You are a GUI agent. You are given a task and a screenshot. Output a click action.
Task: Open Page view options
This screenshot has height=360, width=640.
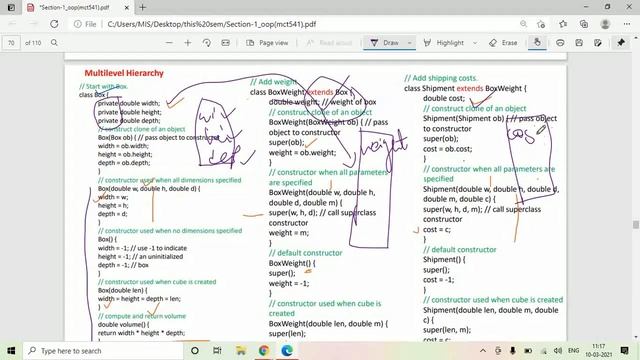[x=267, y=42]
